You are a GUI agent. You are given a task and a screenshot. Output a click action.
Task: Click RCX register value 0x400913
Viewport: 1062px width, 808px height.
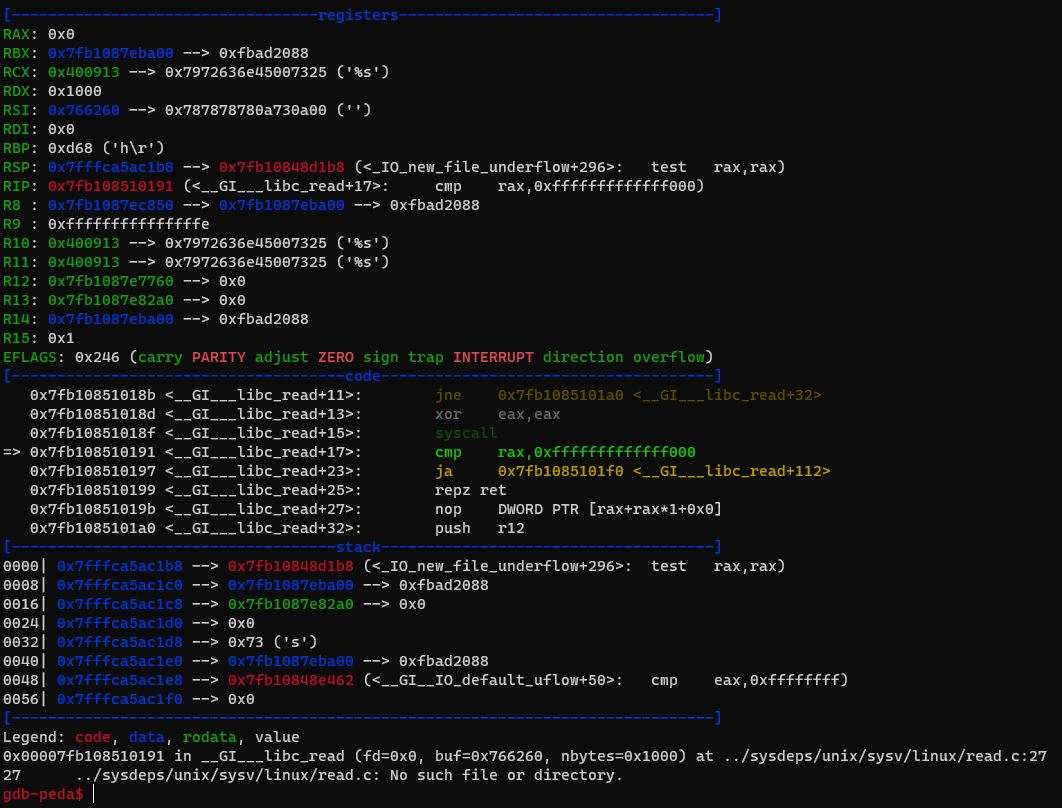(x=83, y=72)
